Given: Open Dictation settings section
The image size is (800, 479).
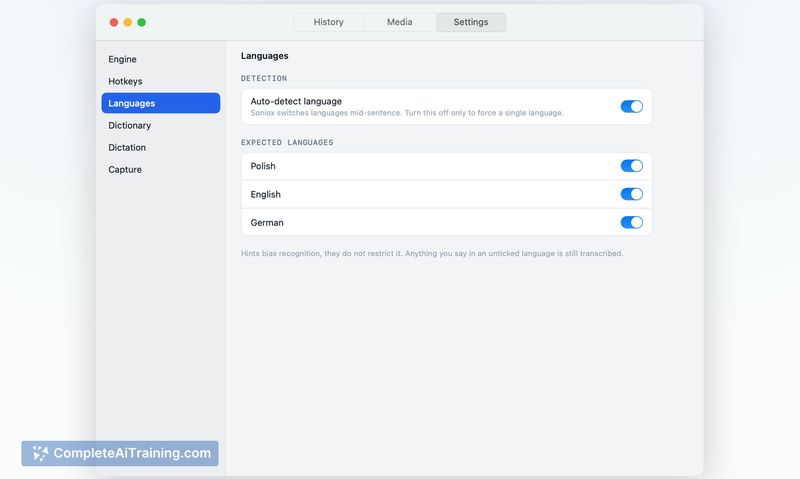Looking at the screenshot, I should pos(161,147).
